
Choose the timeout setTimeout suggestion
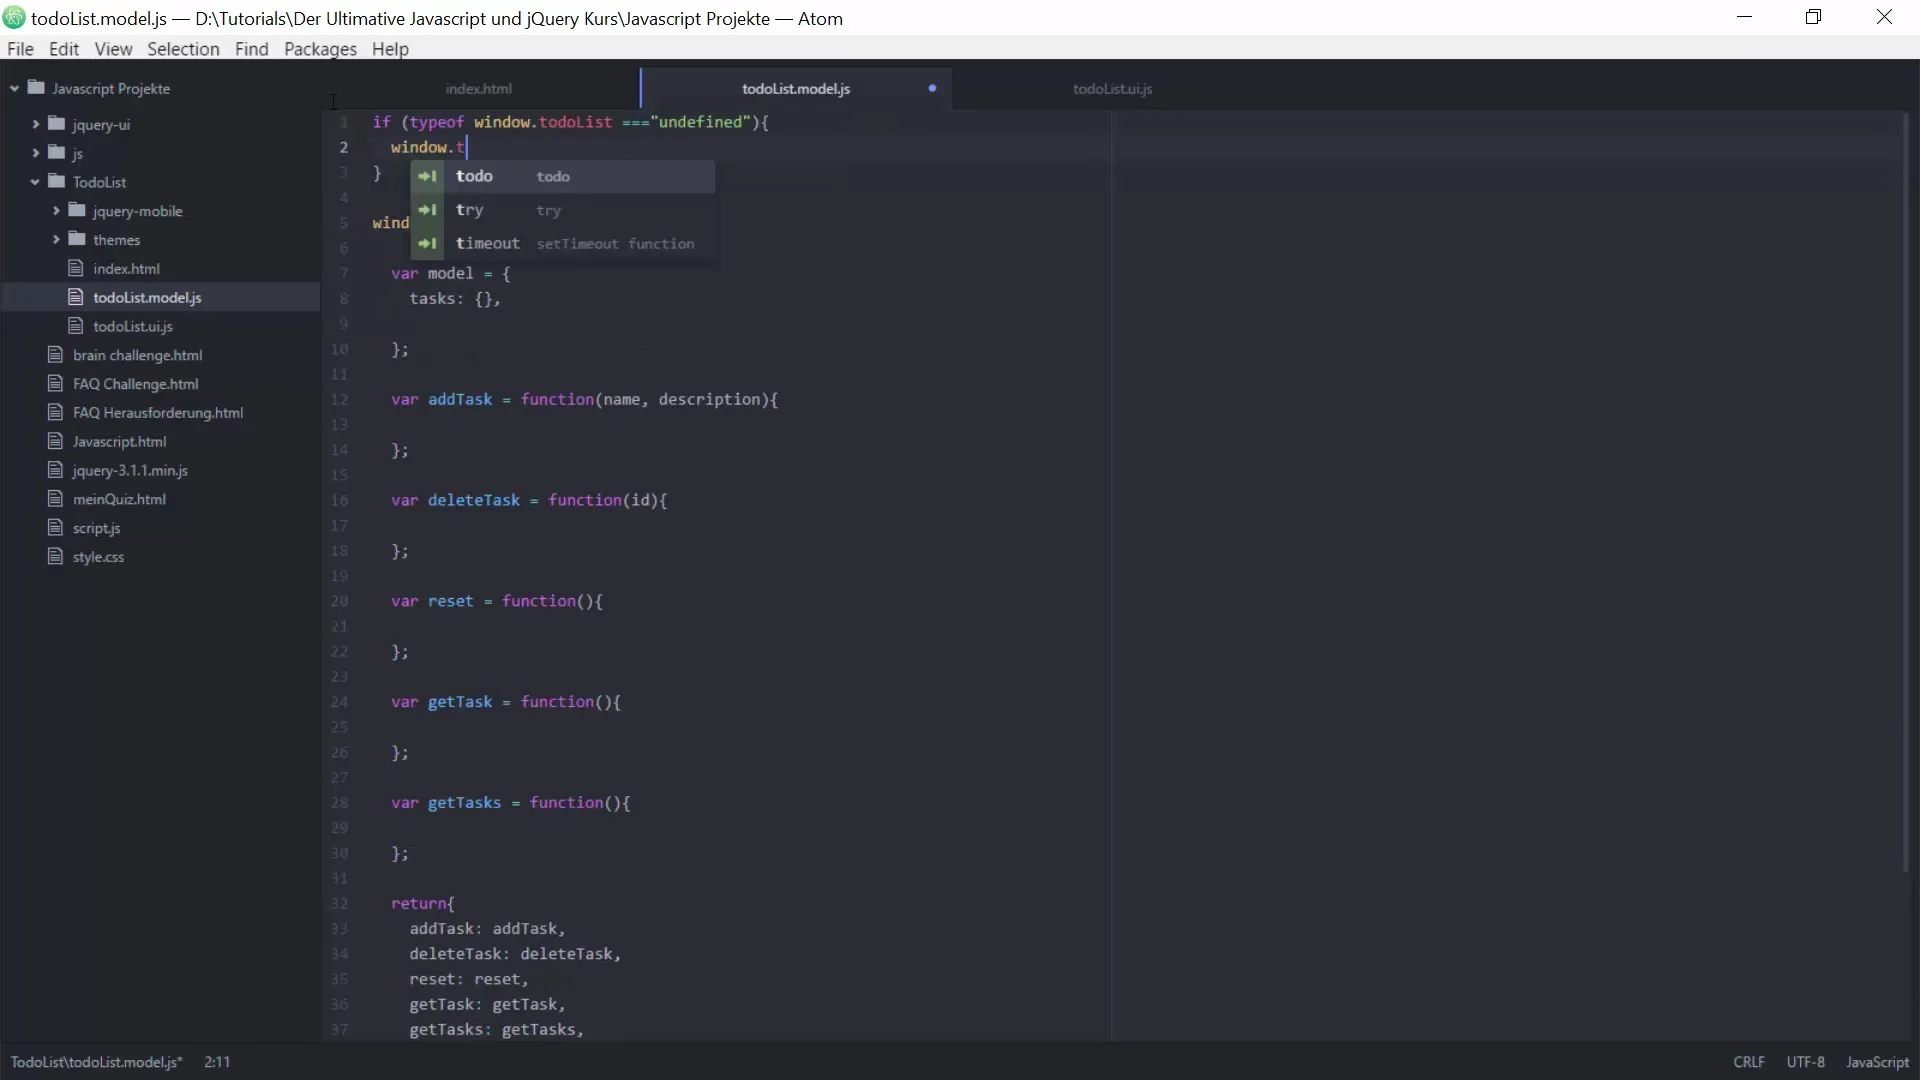click(563, 244)
